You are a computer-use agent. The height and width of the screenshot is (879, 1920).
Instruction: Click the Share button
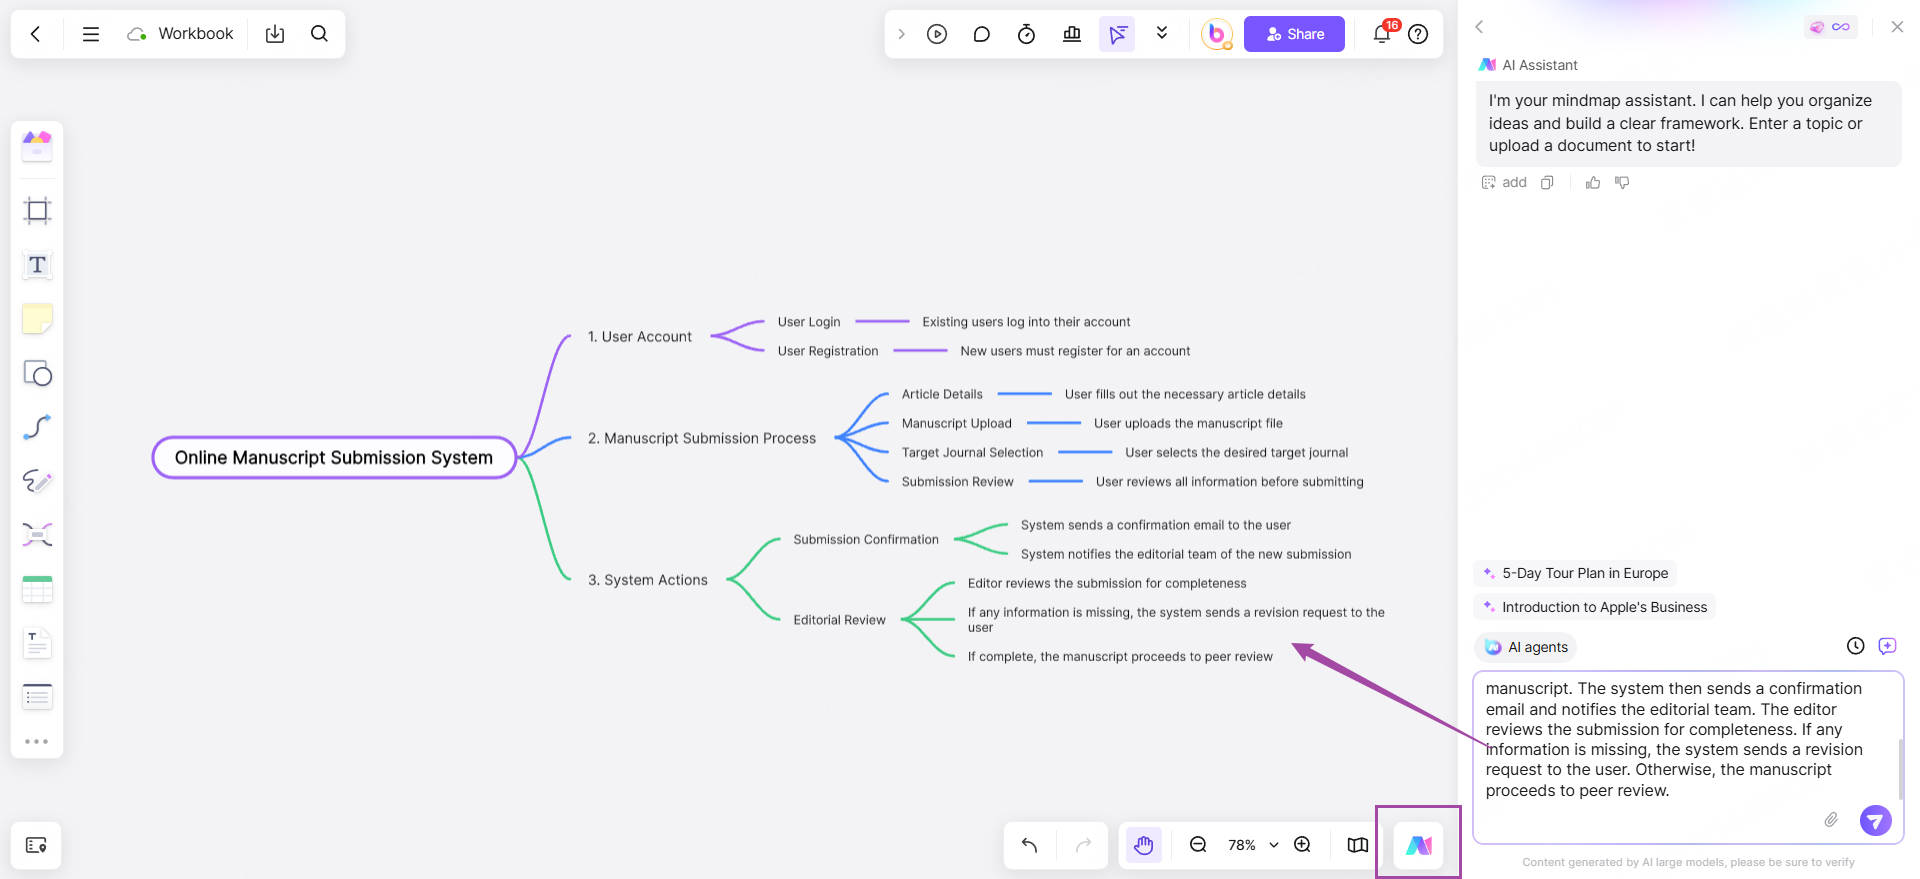pyautogui.click(x=1294, y=34)
